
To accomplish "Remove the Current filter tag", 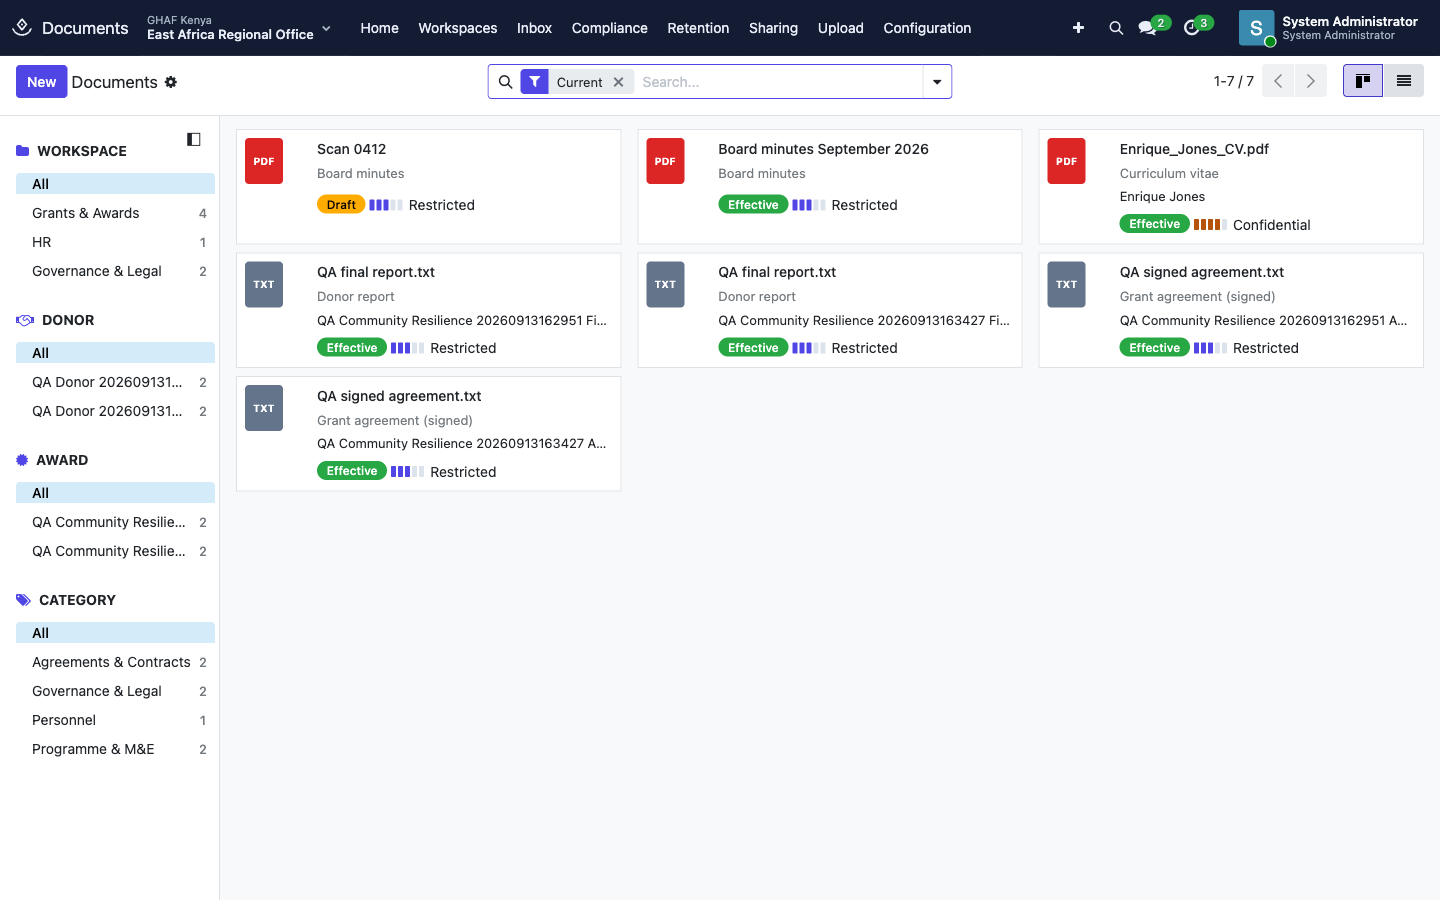I will click(619, 82).
